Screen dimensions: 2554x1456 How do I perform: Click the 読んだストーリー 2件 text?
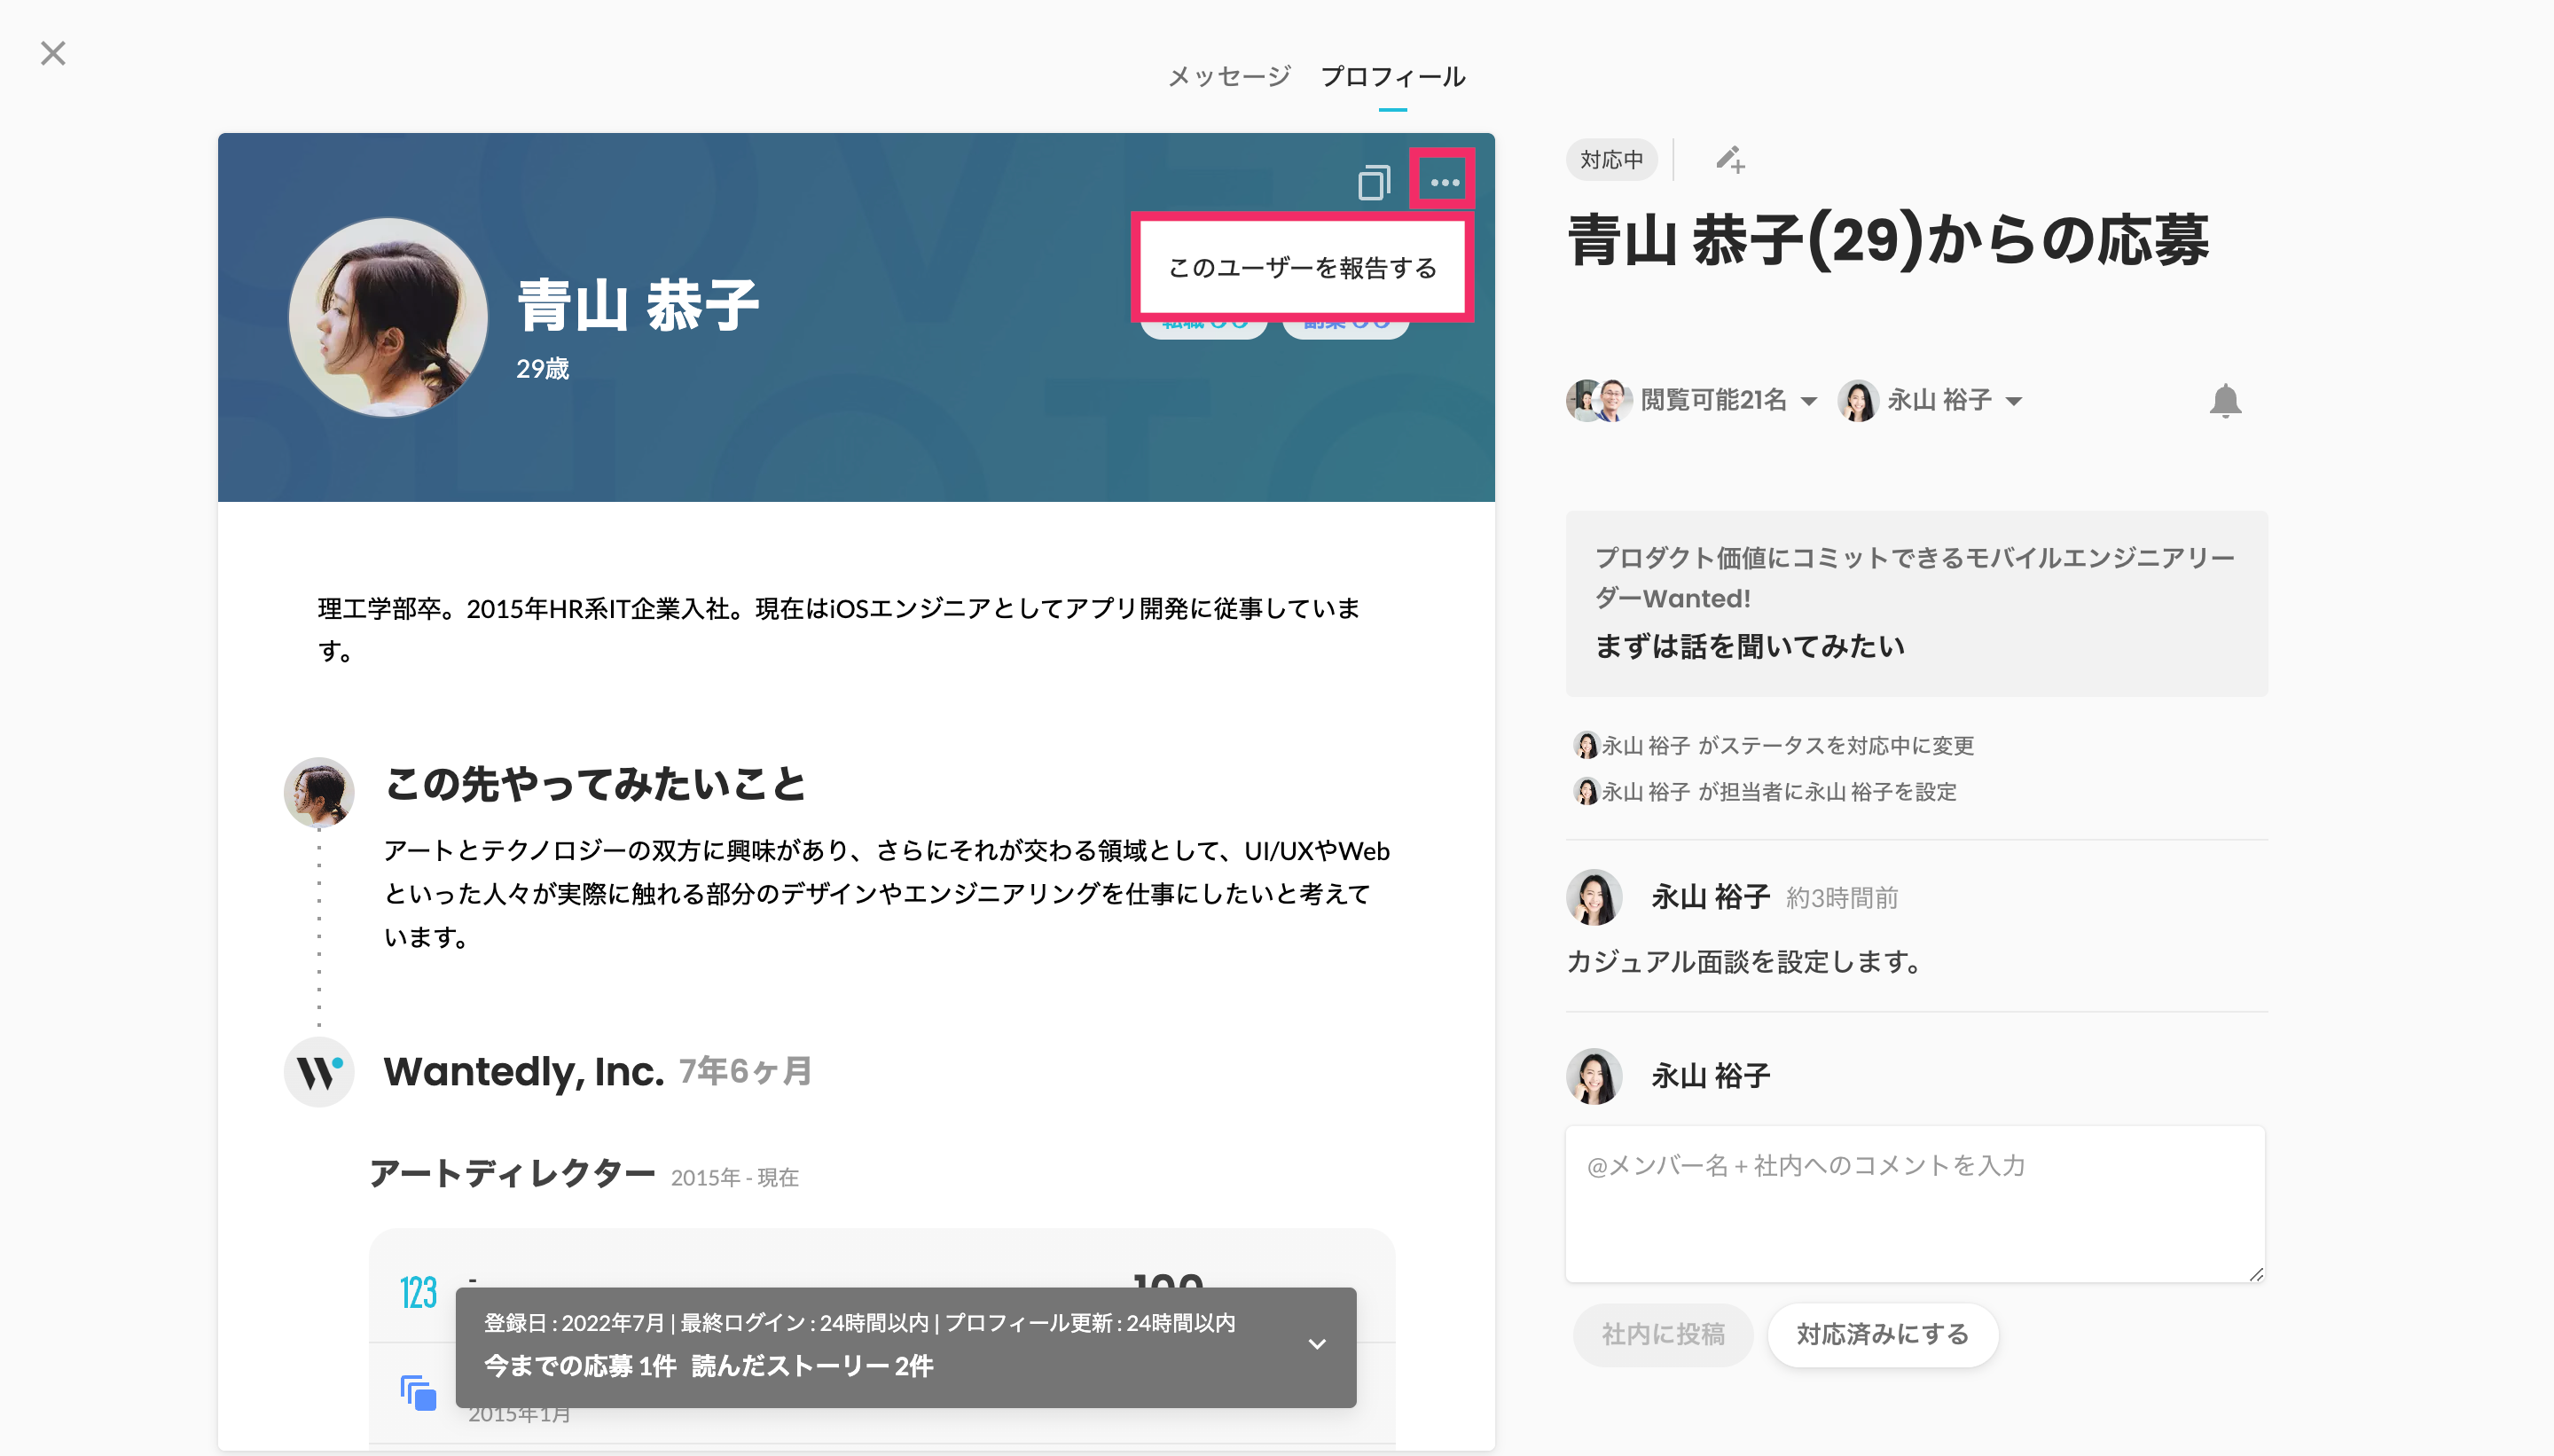pos(812,1366)
